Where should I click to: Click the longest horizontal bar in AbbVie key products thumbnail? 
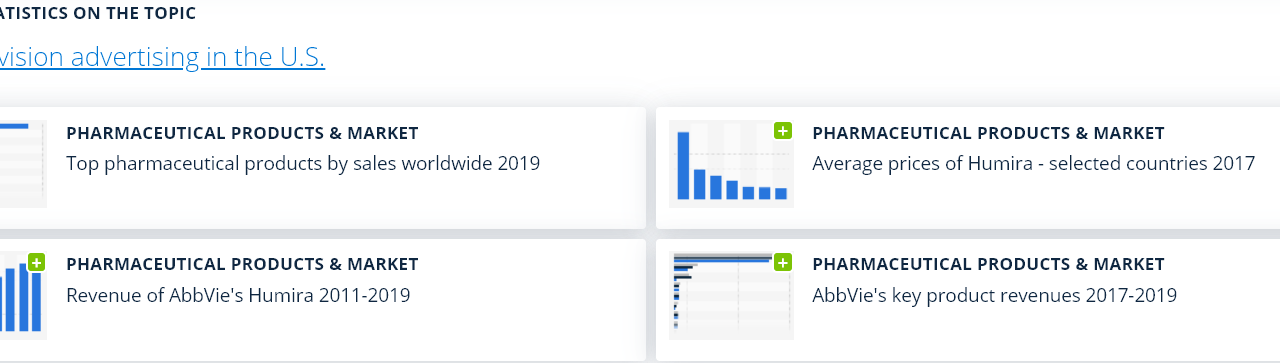(x=722, y=260)
